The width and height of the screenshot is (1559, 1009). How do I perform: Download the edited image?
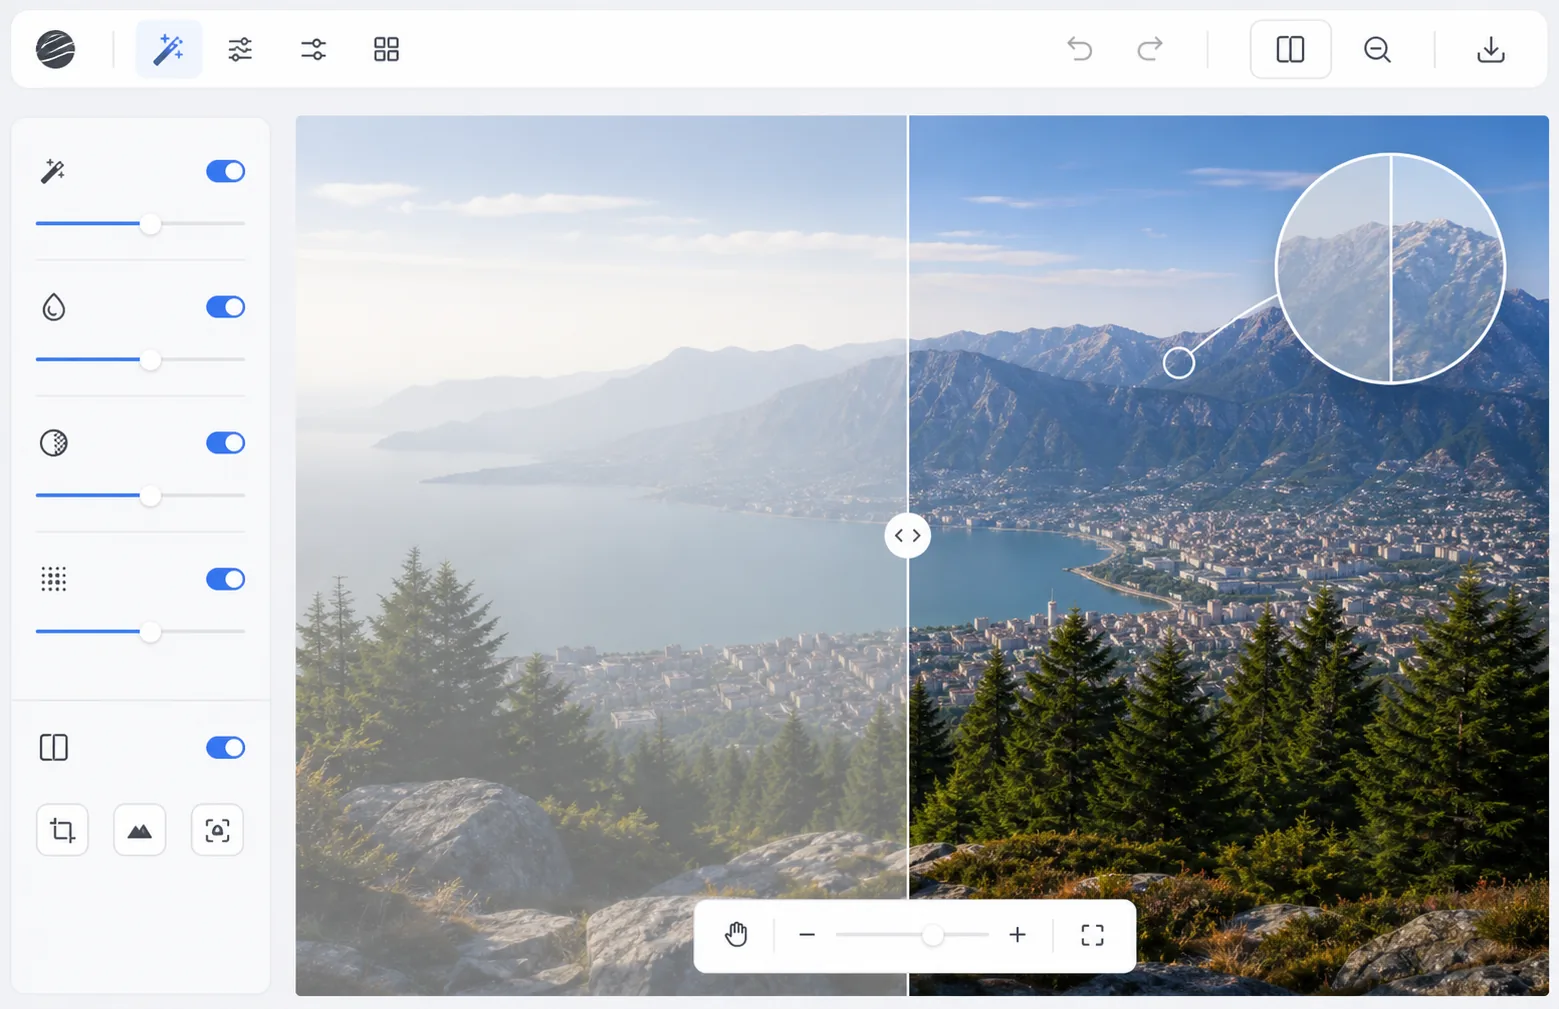[1490, 49]
